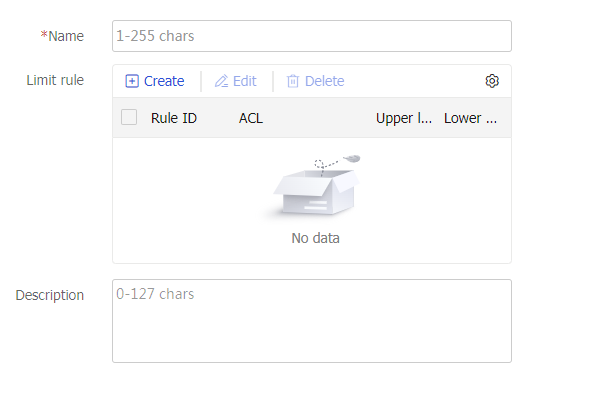This screenshot has height=402, width=601.
Task: Click the plus icon beside Create
Action: tap(132, 81)
